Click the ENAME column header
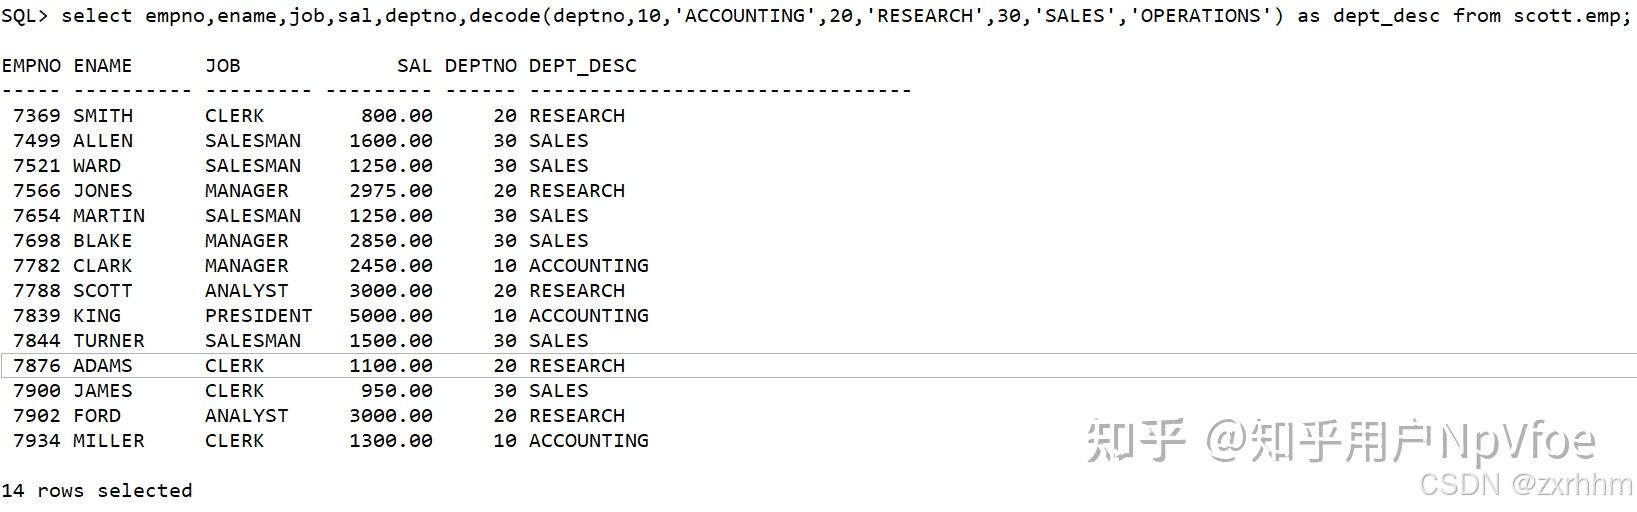Screen dimensions: 1637x512 (102, 66)
